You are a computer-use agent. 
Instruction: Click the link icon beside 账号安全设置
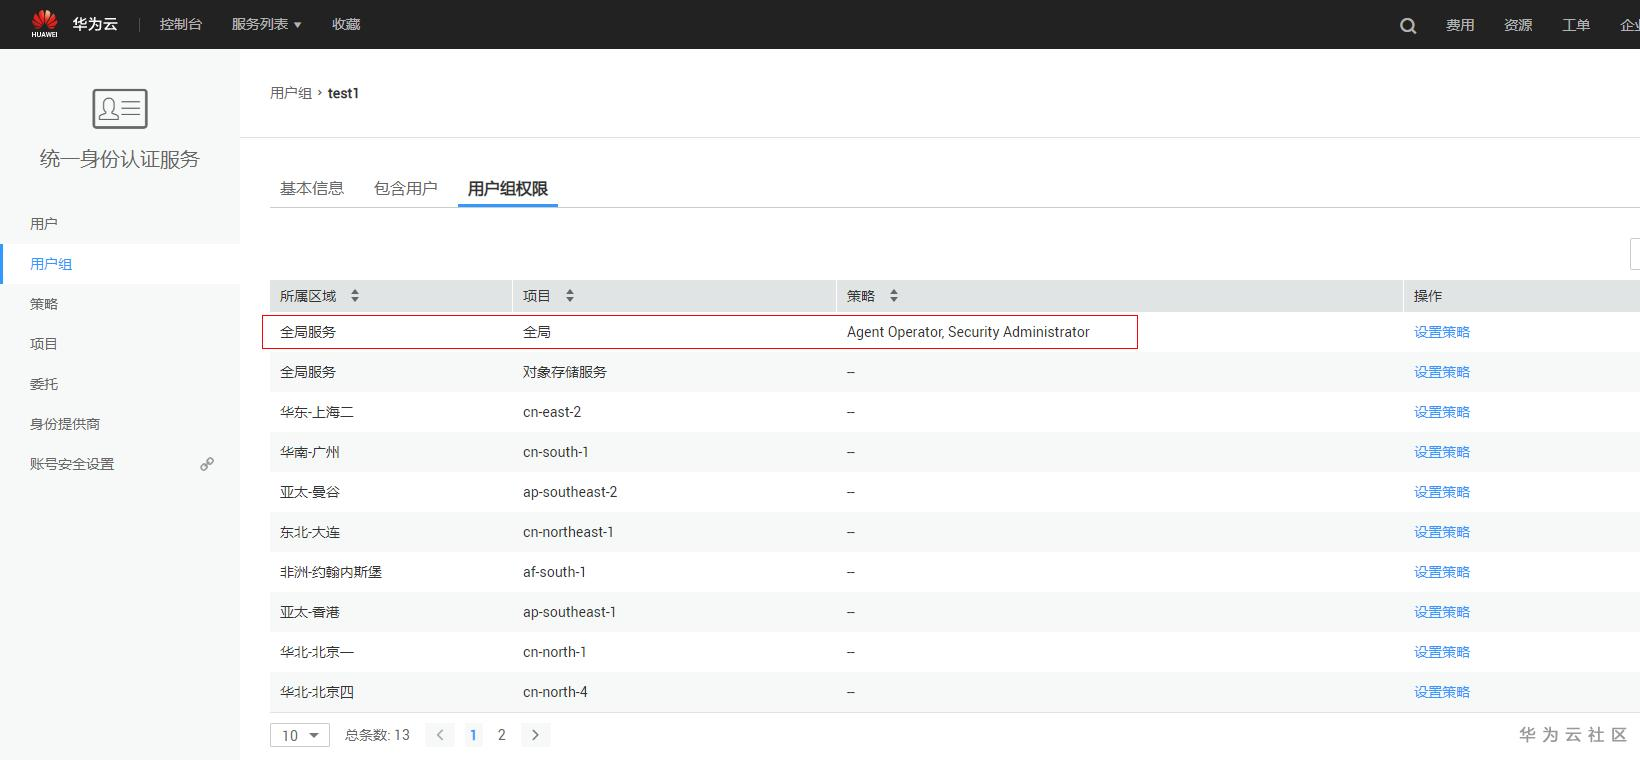(207, 464)
